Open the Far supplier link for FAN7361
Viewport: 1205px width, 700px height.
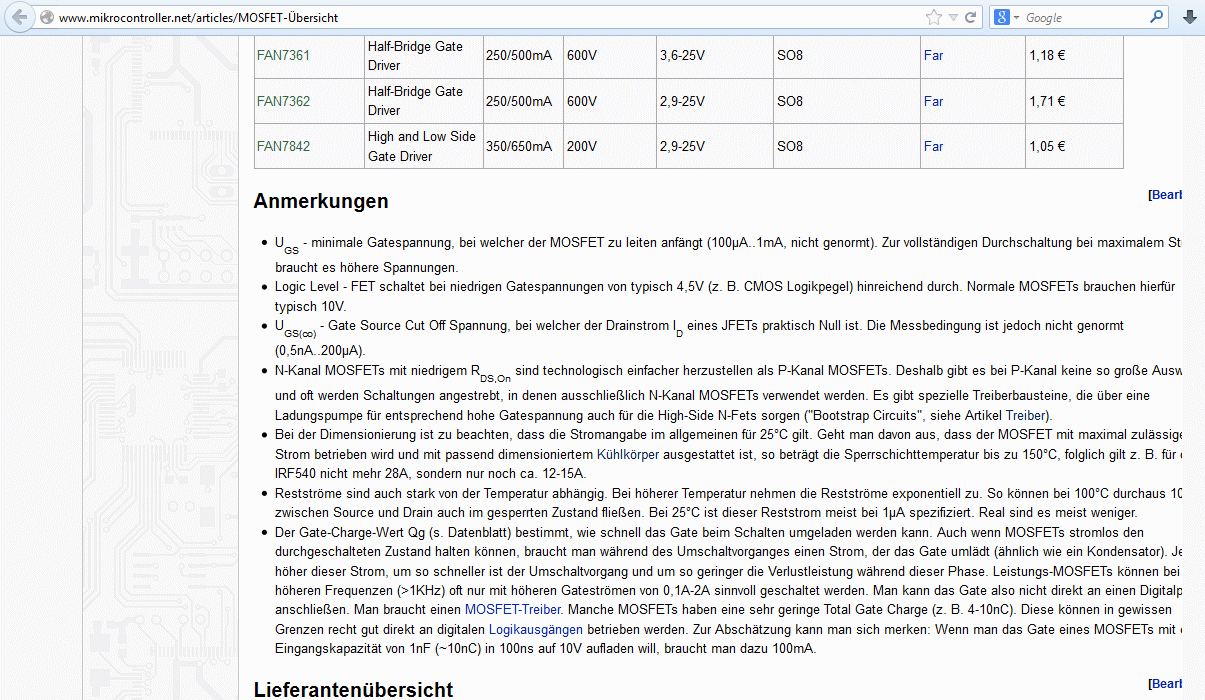(933, 56)
